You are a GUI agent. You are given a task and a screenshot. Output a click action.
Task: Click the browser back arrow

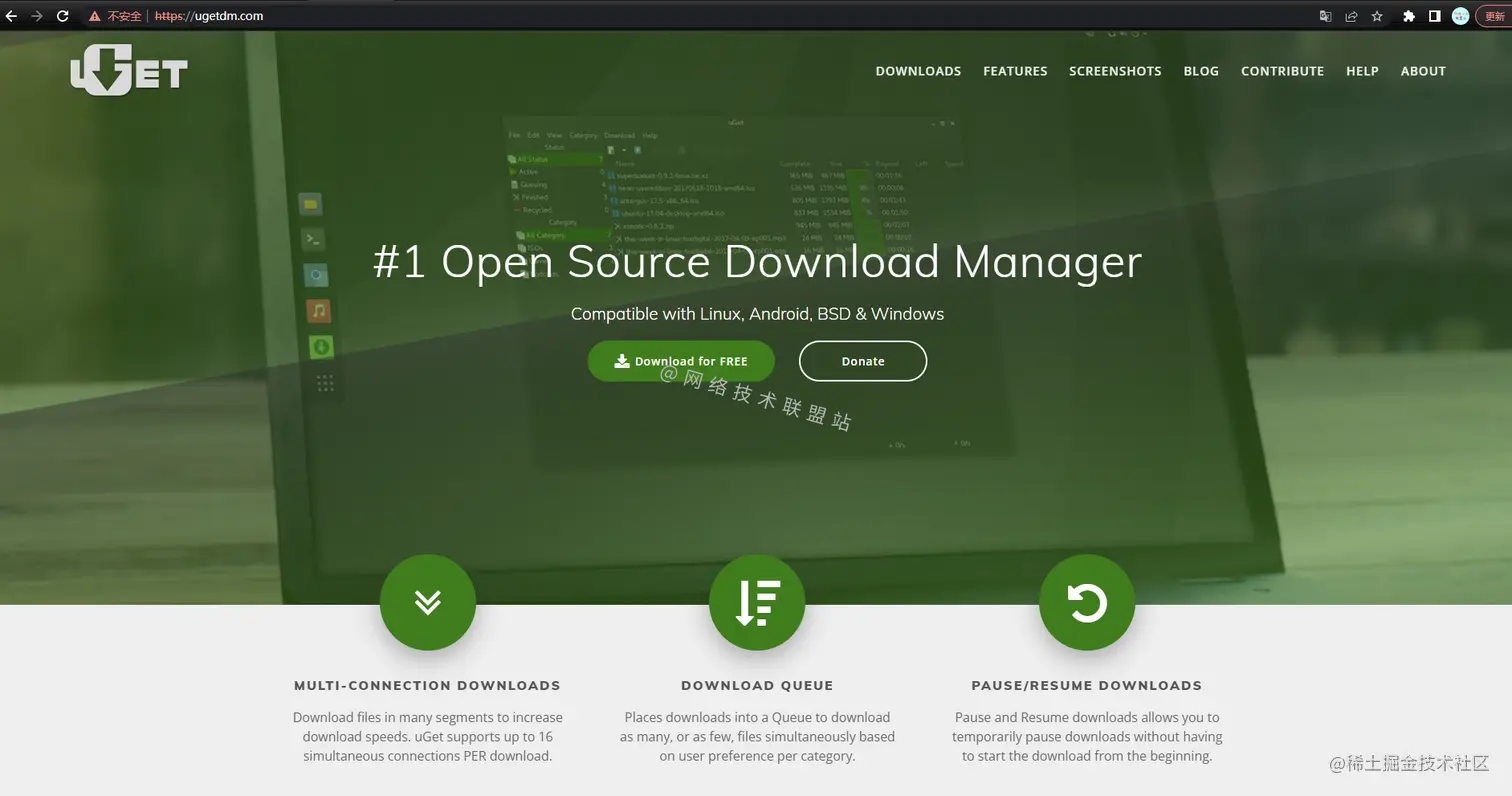[12, 16]
